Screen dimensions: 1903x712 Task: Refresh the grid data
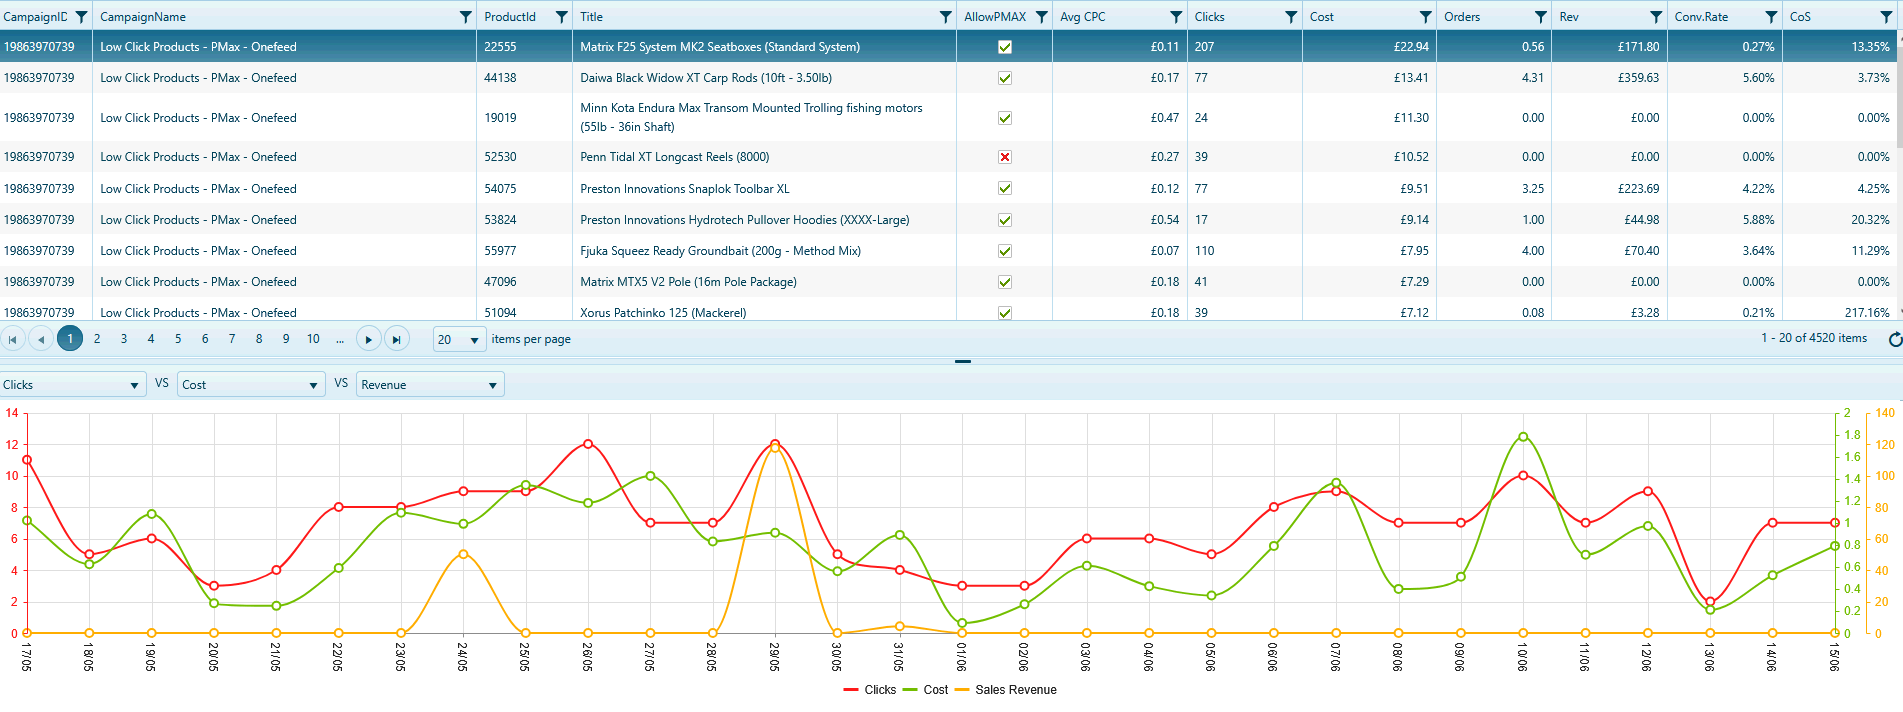pos(1894,339)
